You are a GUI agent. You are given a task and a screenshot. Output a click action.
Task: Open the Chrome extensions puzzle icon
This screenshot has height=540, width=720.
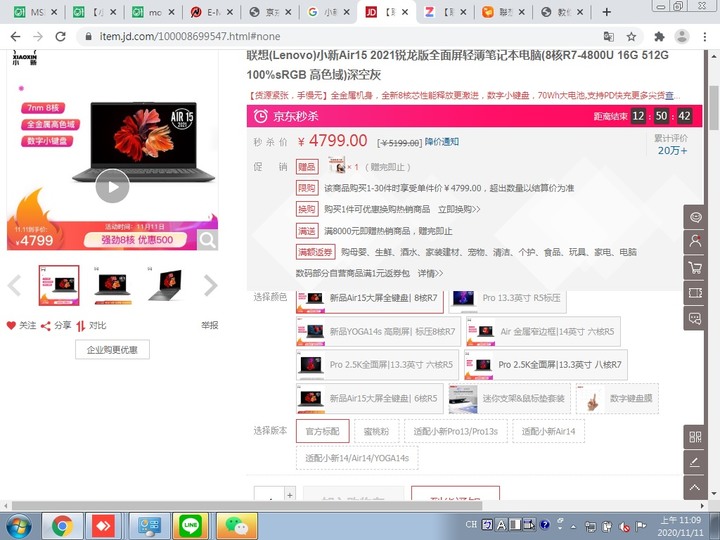[x=659, y=37]
